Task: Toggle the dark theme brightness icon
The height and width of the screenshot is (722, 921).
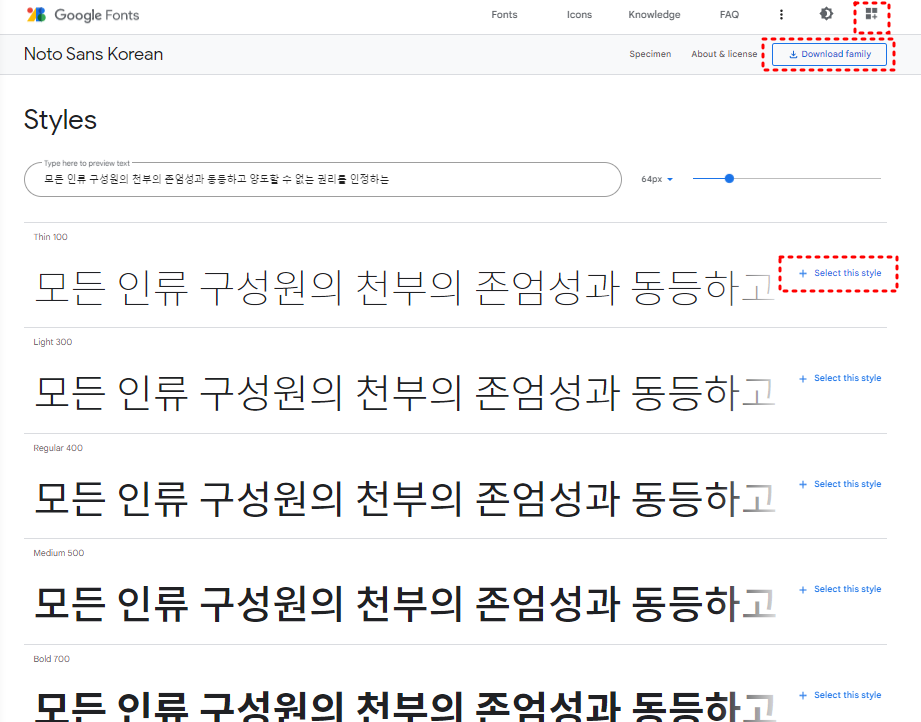Action: (826, 14)
